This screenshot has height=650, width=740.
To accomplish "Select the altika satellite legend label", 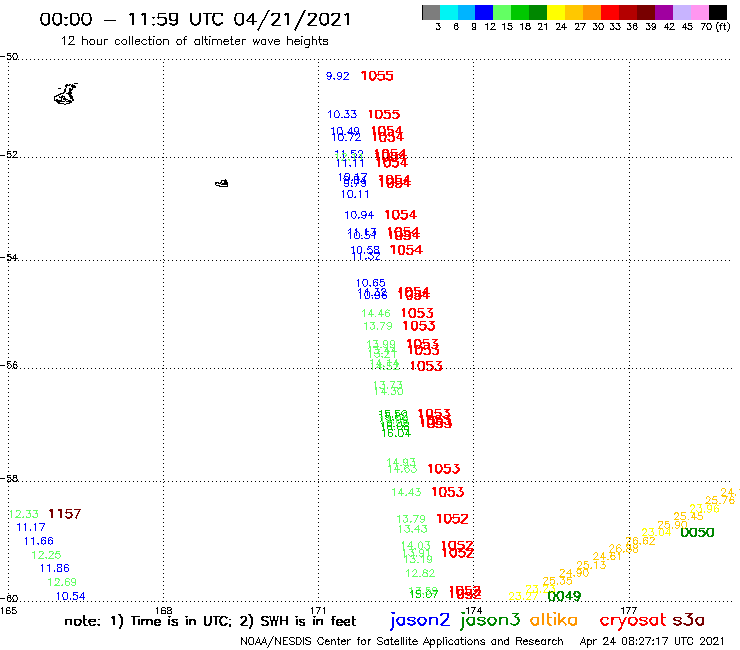I will coord(554,620).
